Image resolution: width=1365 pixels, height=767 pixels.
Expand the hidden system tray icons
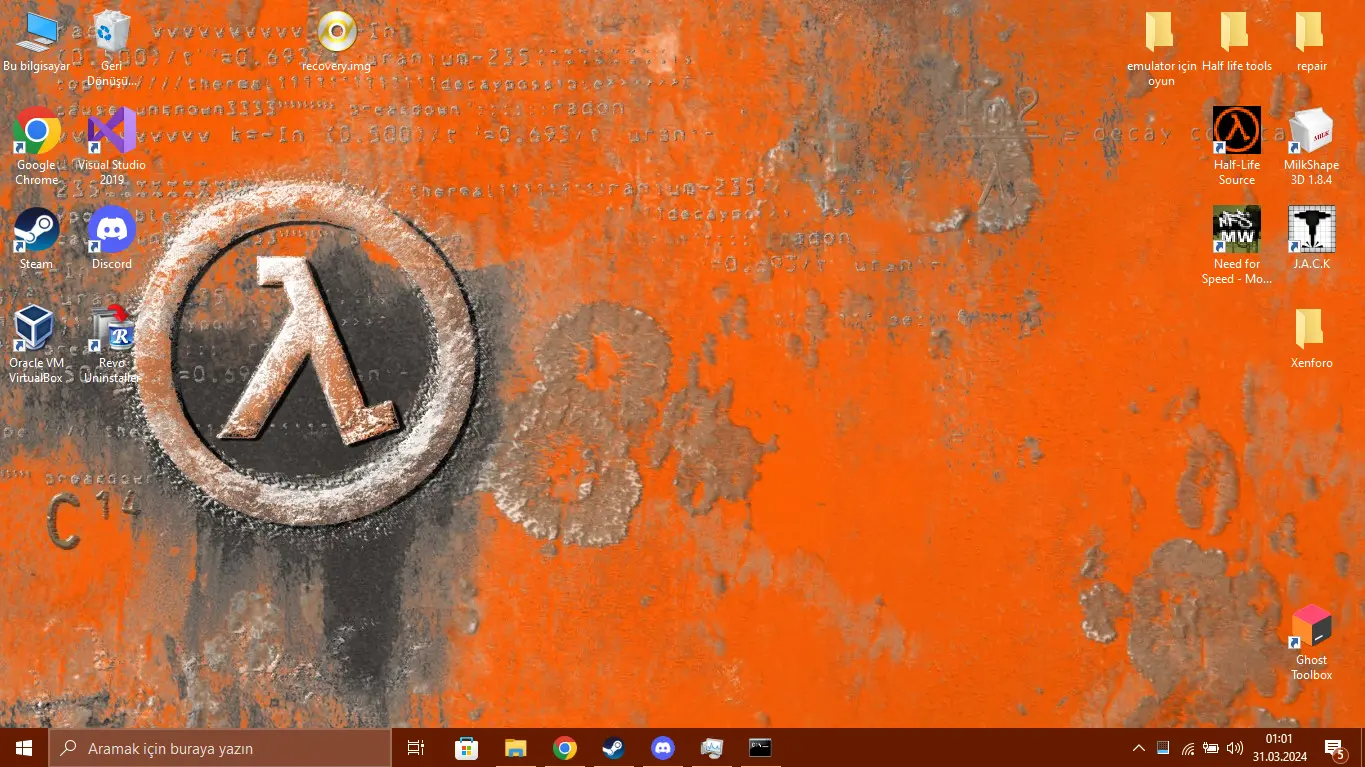(1138, 748)
